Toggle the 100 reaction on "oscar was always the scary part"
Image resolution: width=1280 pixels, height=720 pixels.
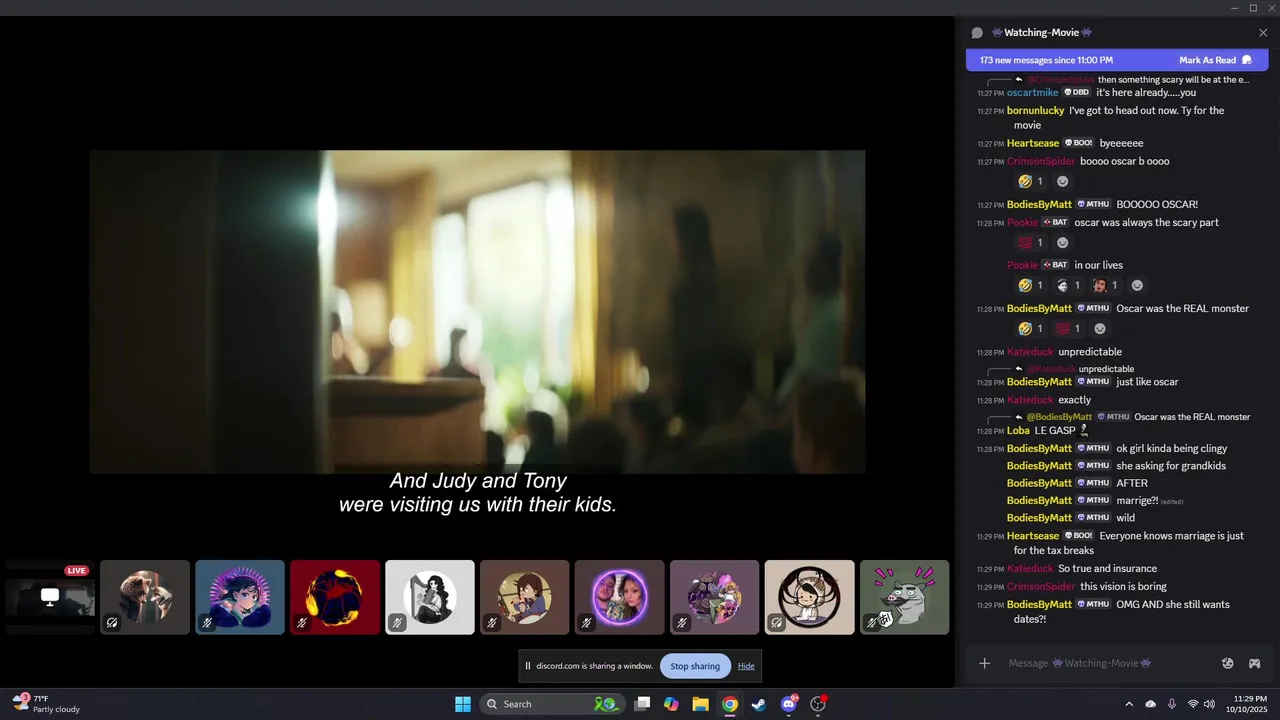click(1030, 243)
